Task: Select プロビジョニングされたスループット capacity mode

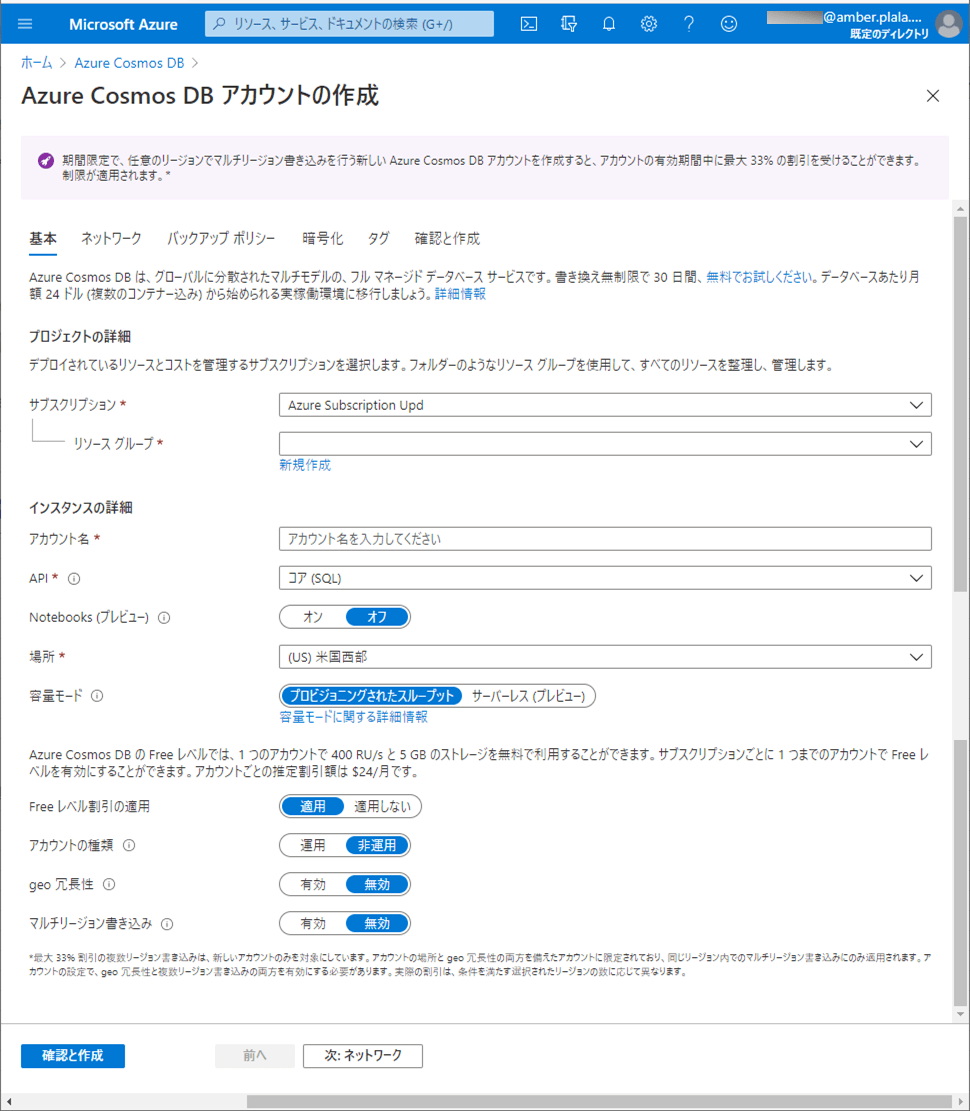Action: point(371,696)
